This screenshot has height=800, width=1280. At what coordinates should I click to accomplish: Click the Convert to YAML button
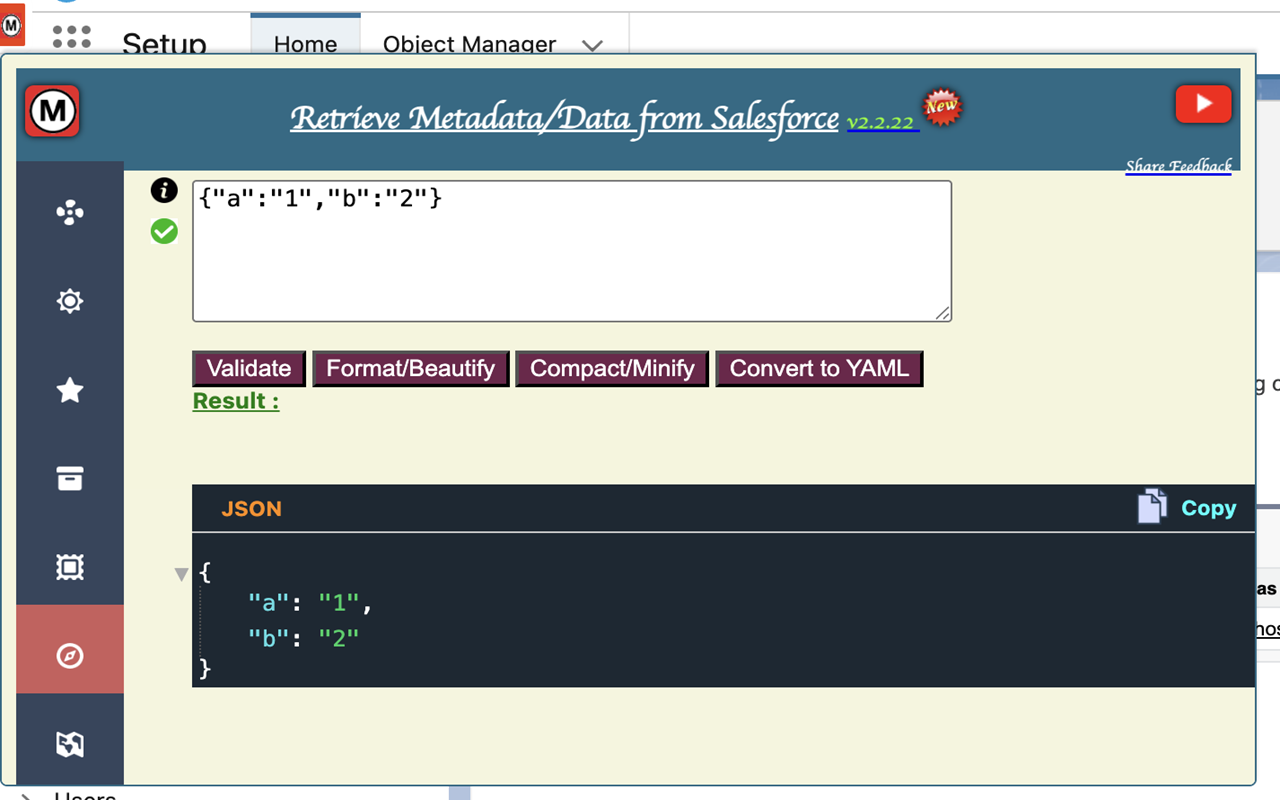tap(819, 368)
